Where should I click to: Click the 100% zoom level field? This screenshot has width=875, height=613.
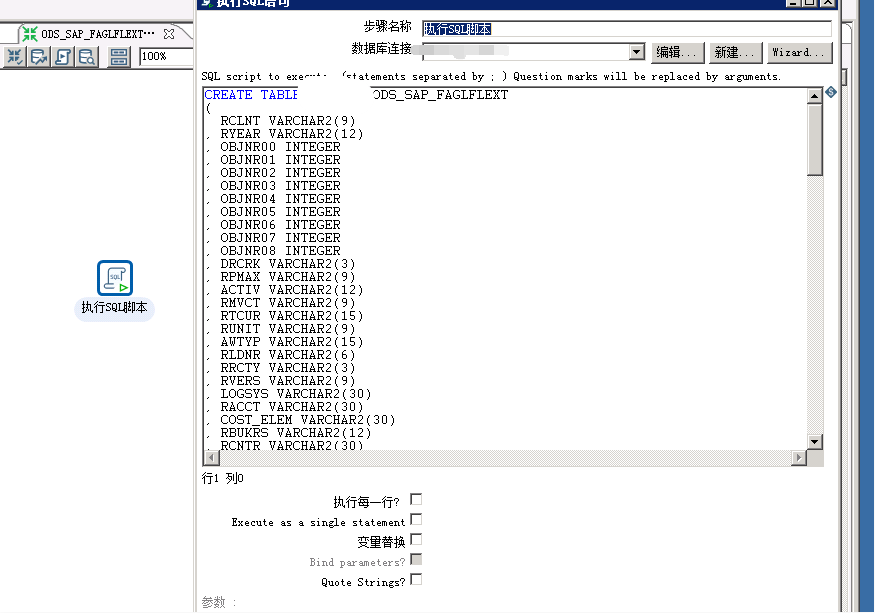(x=166, y=56)
